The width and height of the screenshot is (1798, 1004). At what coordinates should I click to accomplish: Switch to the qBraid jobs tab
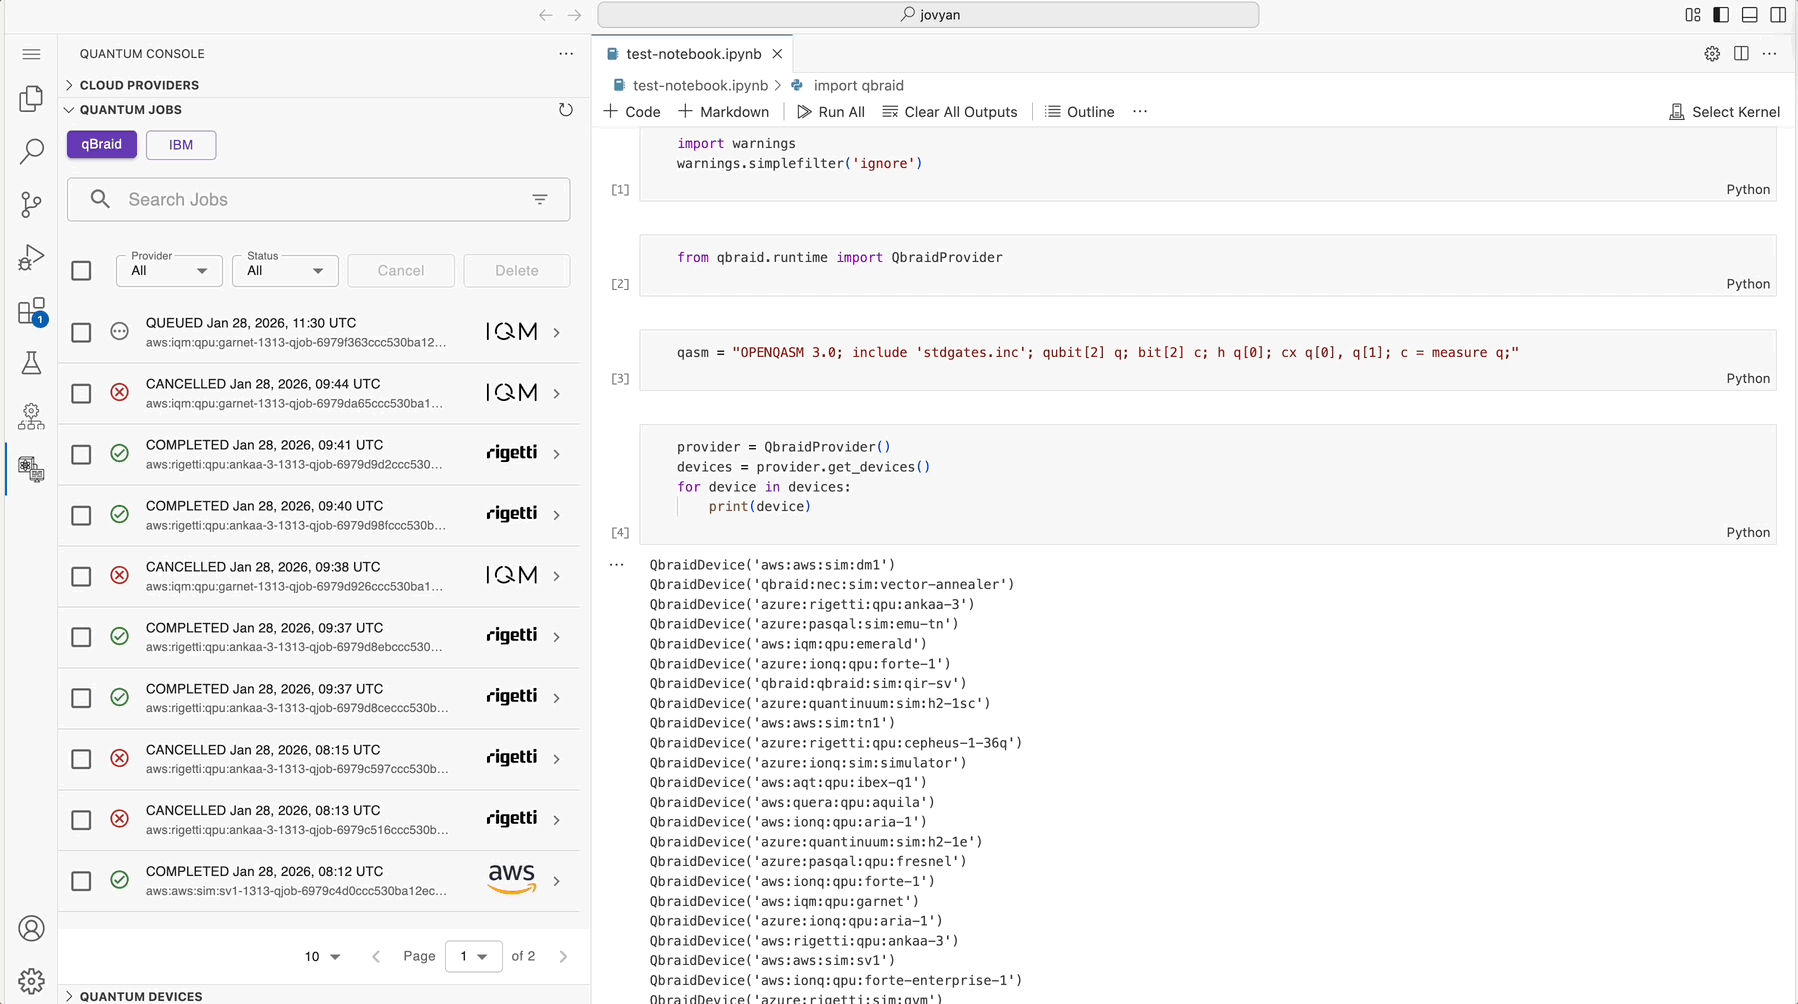(x=102, y=144)
